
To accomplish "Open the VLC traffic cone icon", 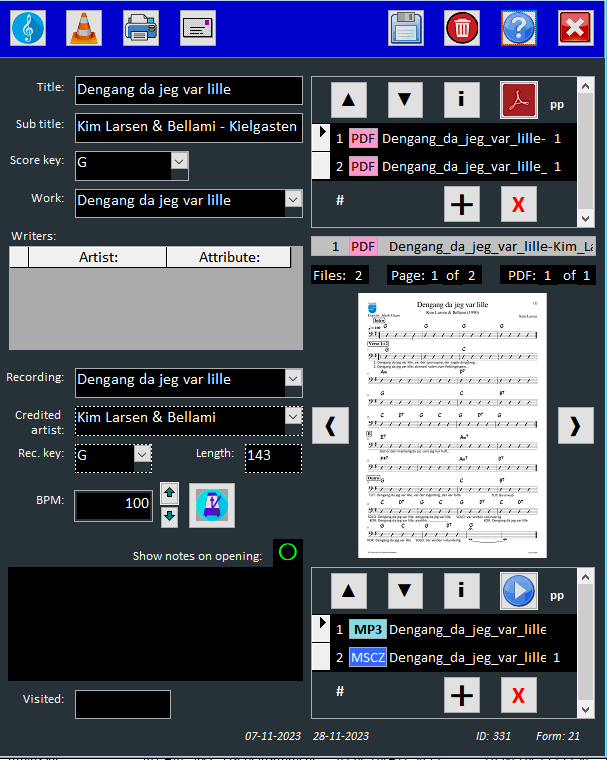I will click(x=84, y=28).
